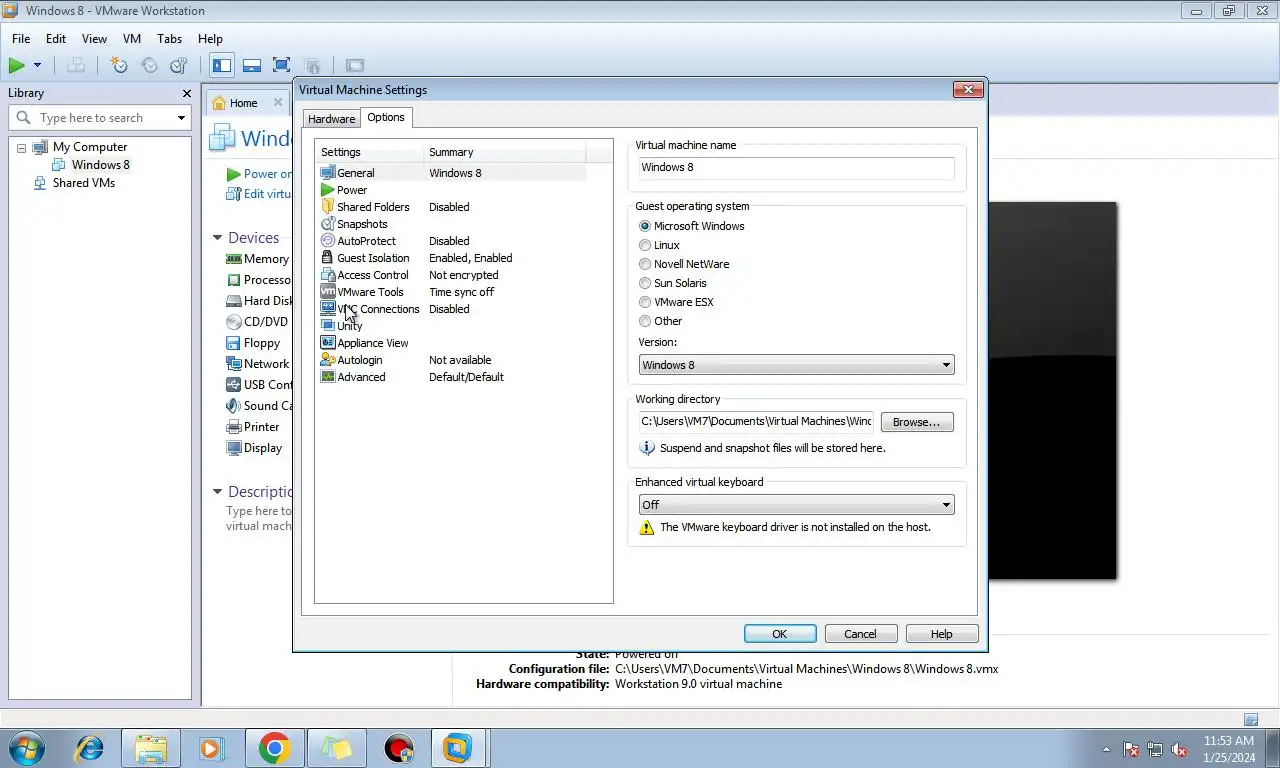Image resolution: width=1280 pixels, height=768 pixels.
Task: Open the Enhanced virtual keyboard dropdown
Action: [797, 505]
